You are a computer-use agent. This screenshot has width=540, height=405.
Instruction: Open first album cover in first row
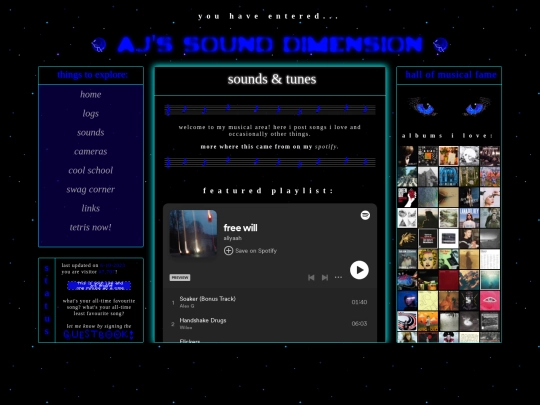[407, 156]
